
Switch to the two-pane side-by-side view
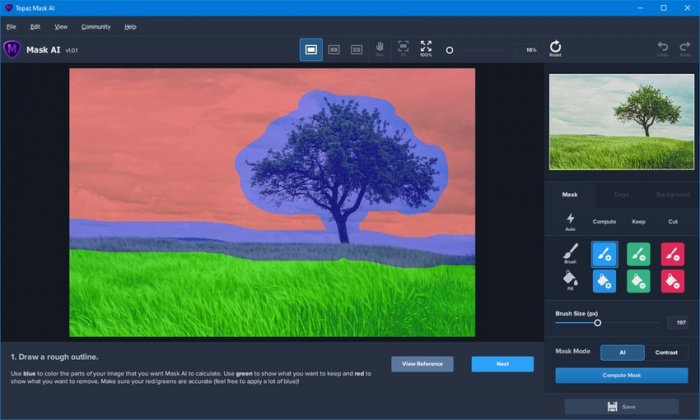pos(334,50)
